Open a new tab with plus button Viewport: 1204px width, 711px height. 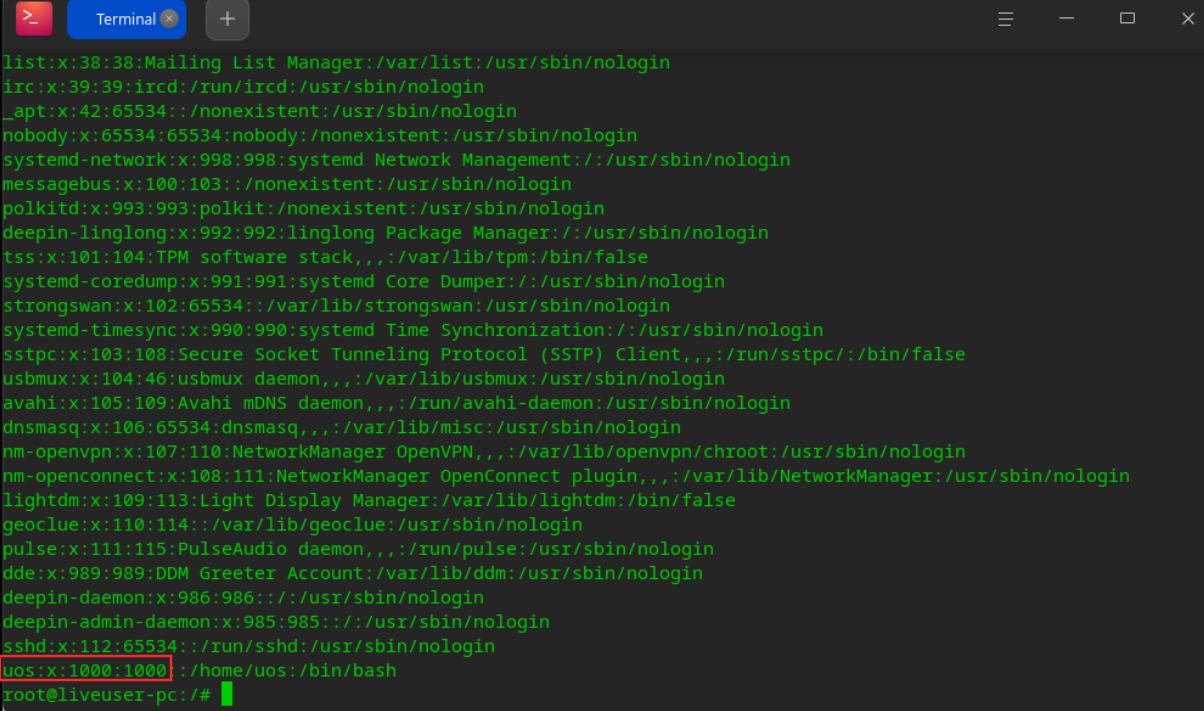[x=227, y=19]
